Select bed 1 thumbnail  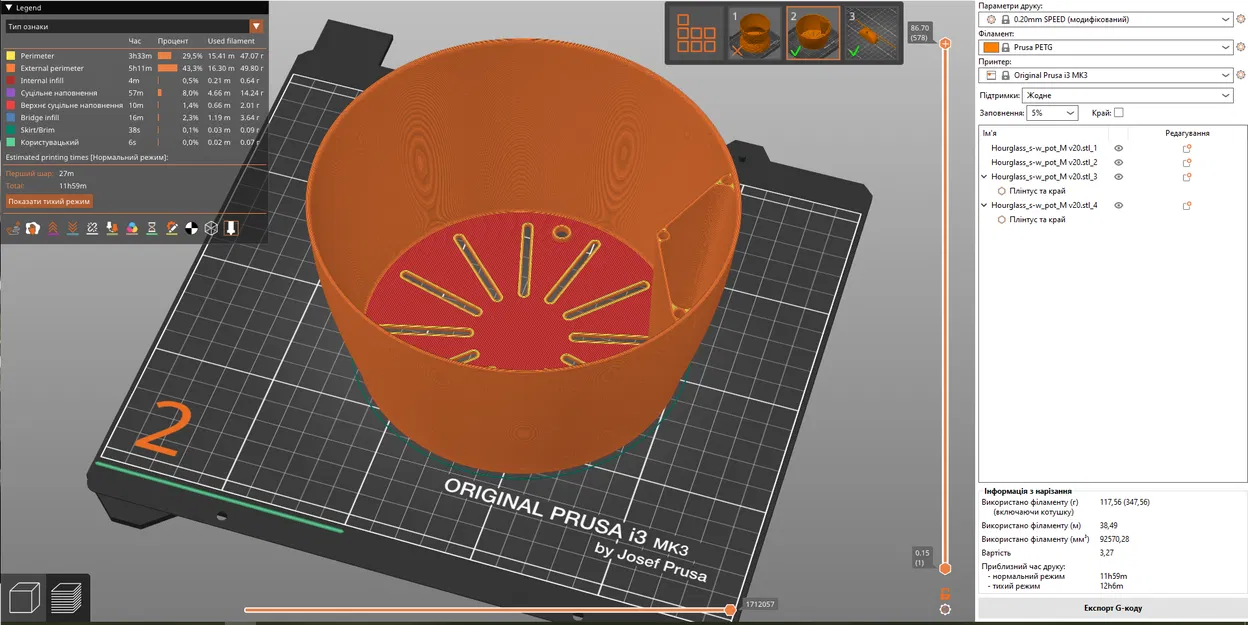[x=754, y=33]
